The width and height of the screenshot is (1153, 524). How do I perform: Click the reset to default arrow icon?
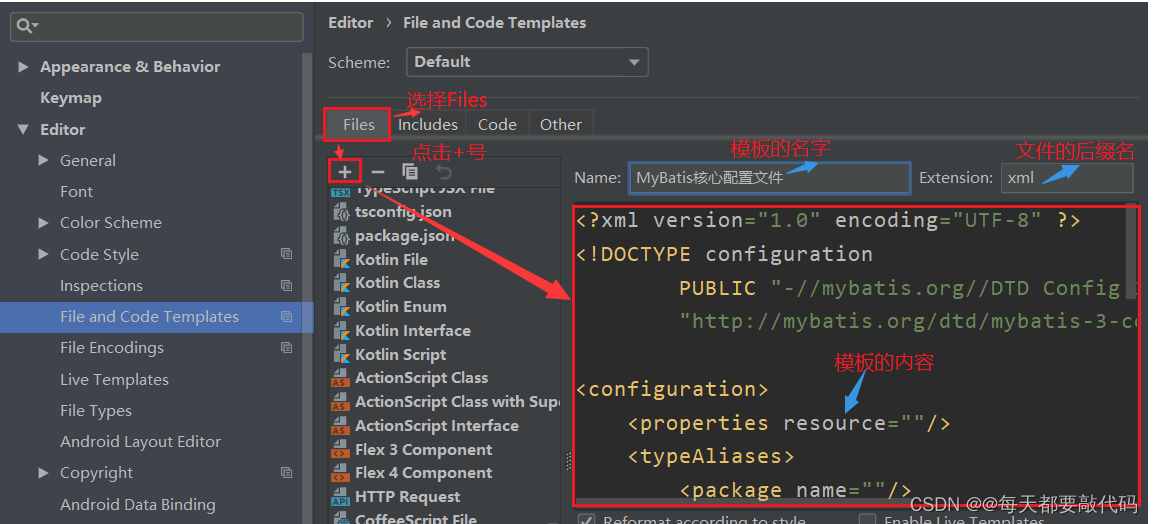pyautogui.click(x=443, y=172)
